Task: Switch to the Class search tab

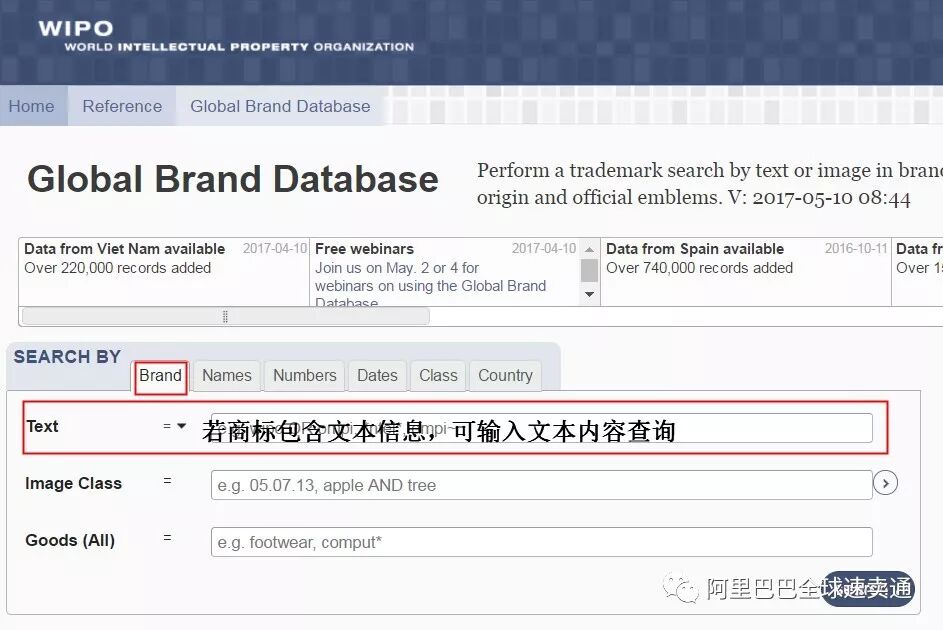Action: point(438,376)
